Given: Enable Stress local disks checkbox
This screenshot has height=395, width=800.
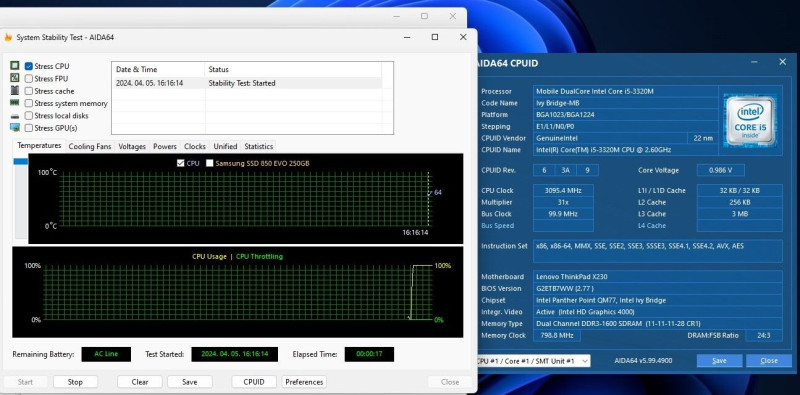Looking at the screenshot, I should [29, 116].
